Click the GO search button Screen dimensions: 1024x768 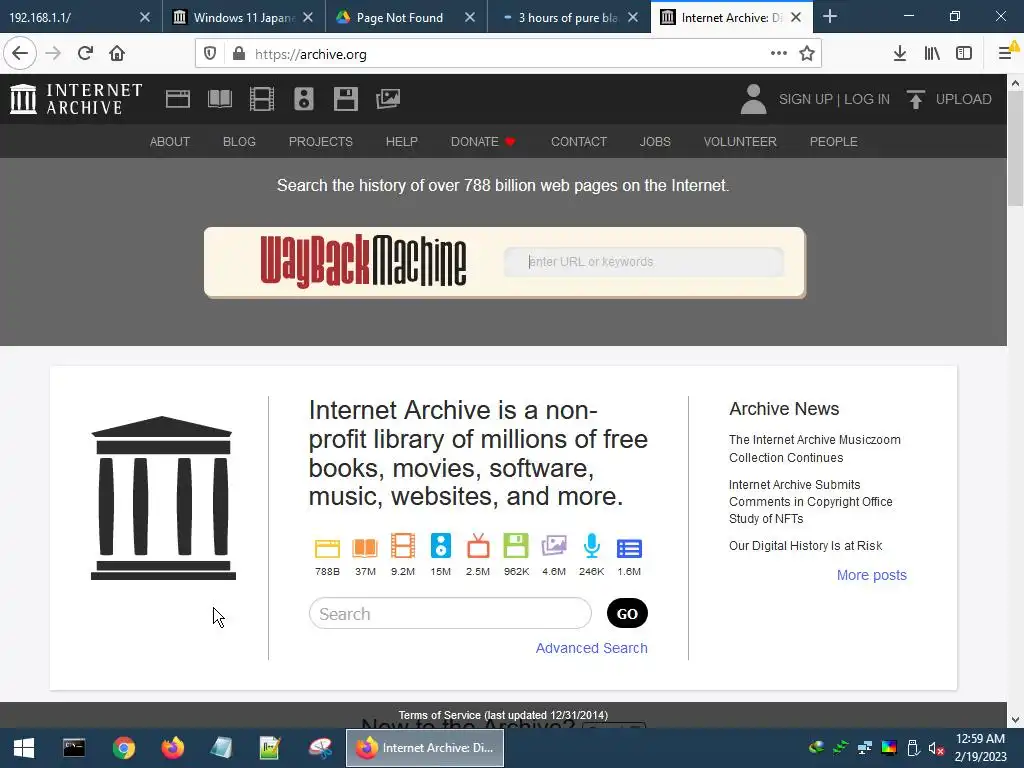627,613
